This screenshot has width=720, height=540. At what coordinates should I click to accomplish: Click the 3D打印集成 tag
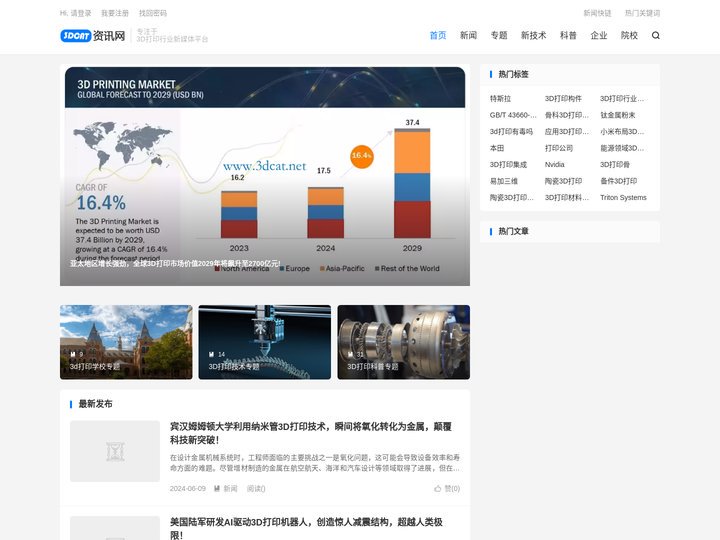pyautogui.click(x=508, y=165)
